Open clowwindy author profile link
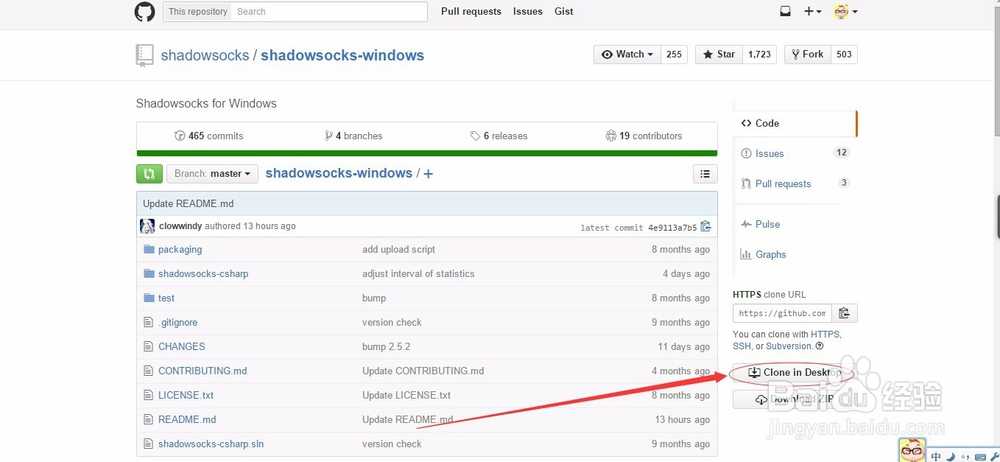The height and width of the screenshot is (462, 1000). pos(180,226)
